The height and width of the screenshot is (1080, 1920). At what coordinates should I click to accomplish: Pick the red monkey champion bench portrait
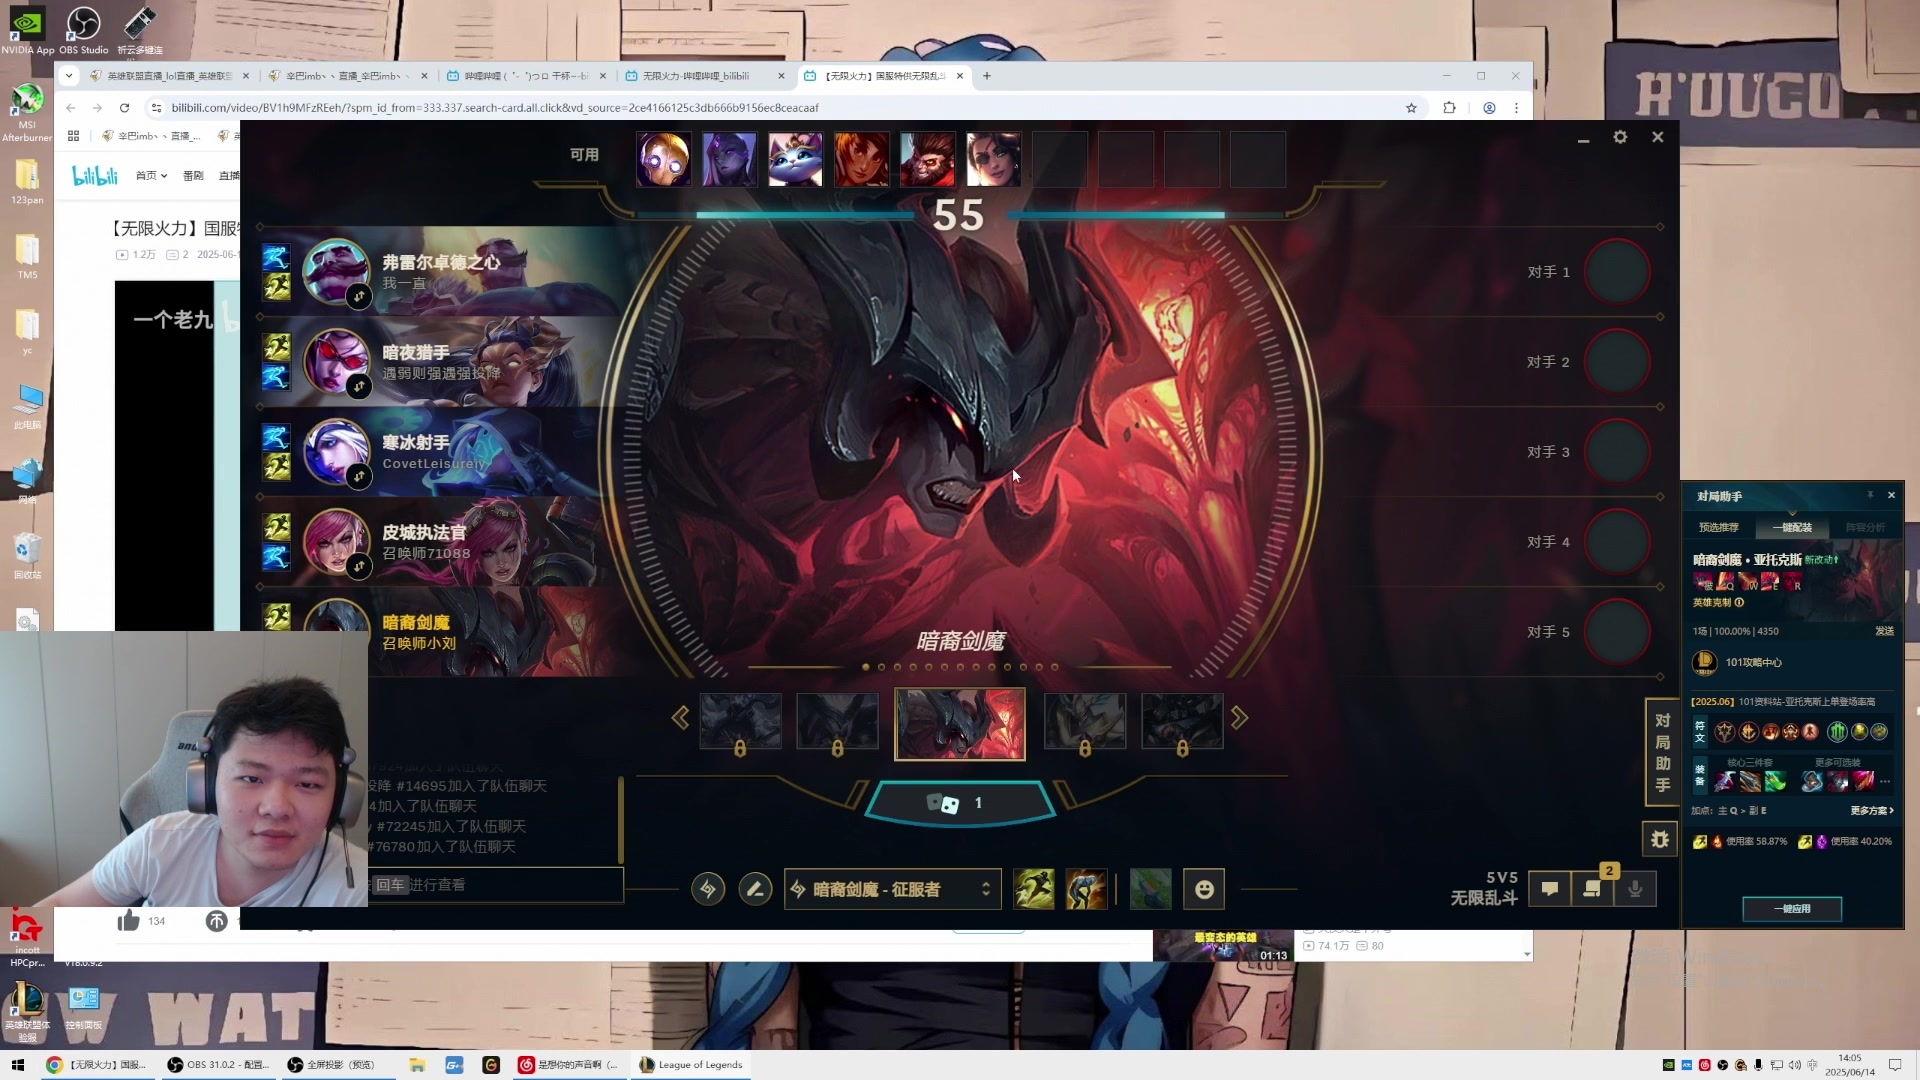(x=927, y=159)
